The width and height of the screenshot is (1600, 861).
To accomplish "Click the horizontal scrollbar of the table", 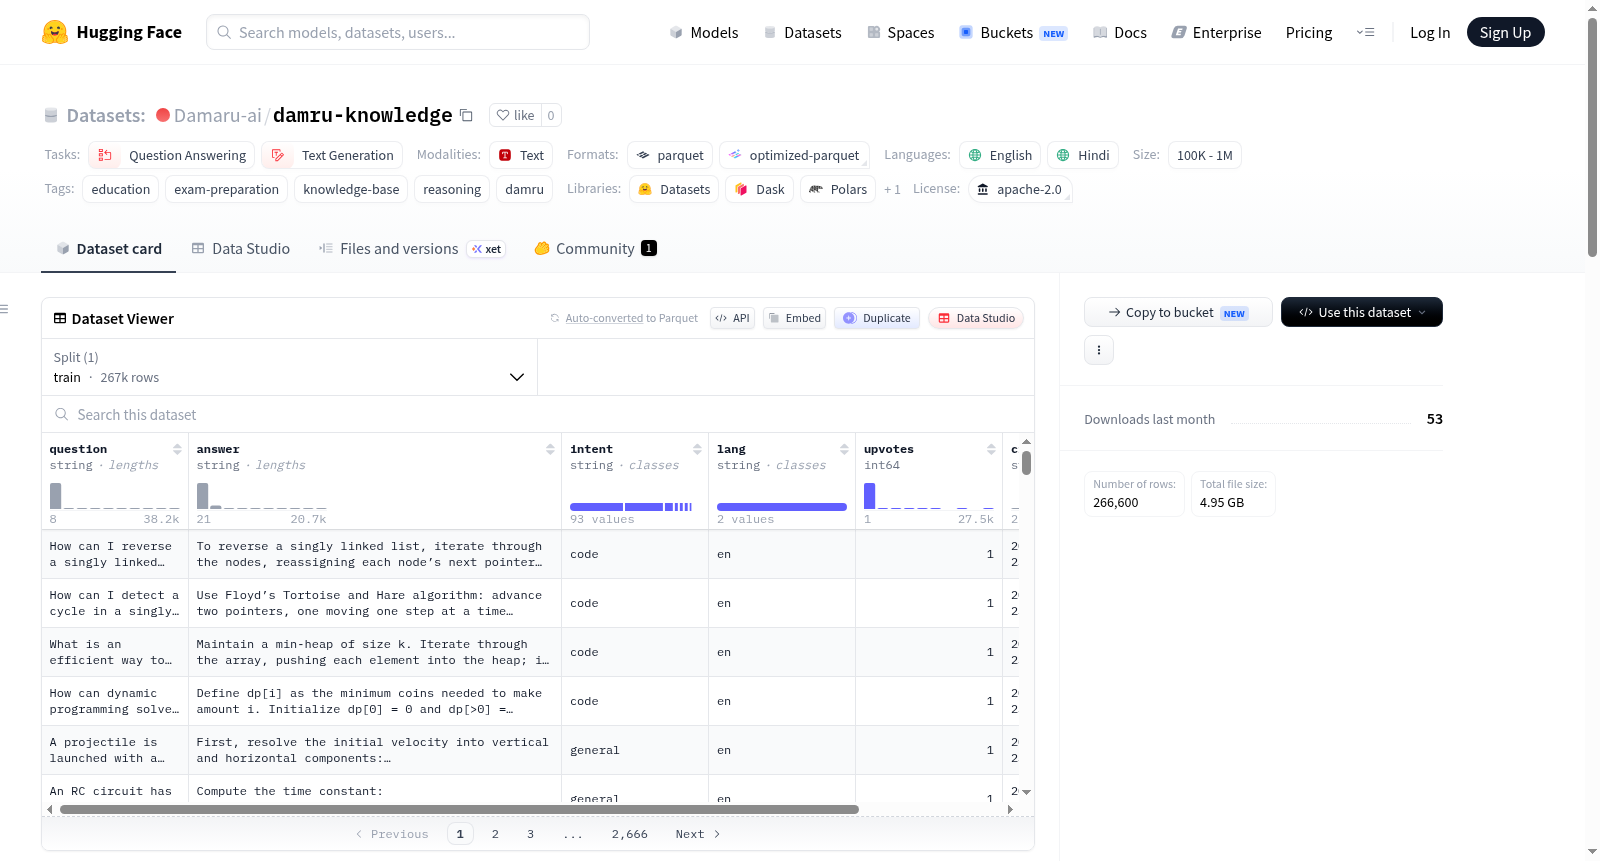I will click(459, 809).
